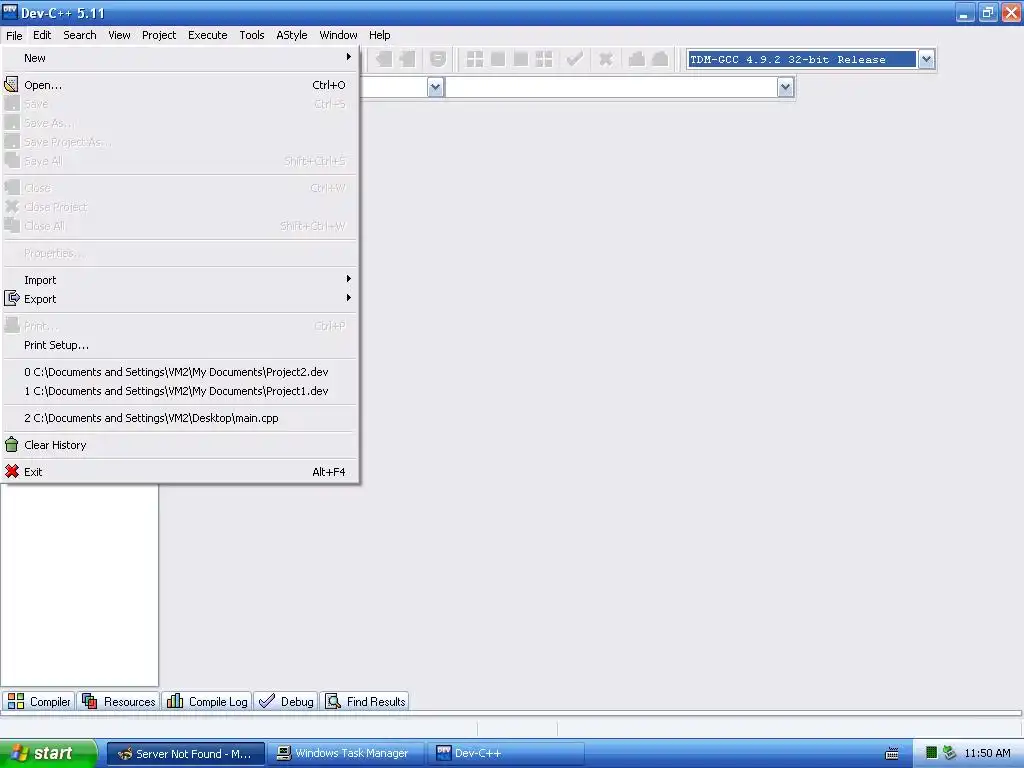Switch to Server Not Found taskbar window

tap(185, 754)
